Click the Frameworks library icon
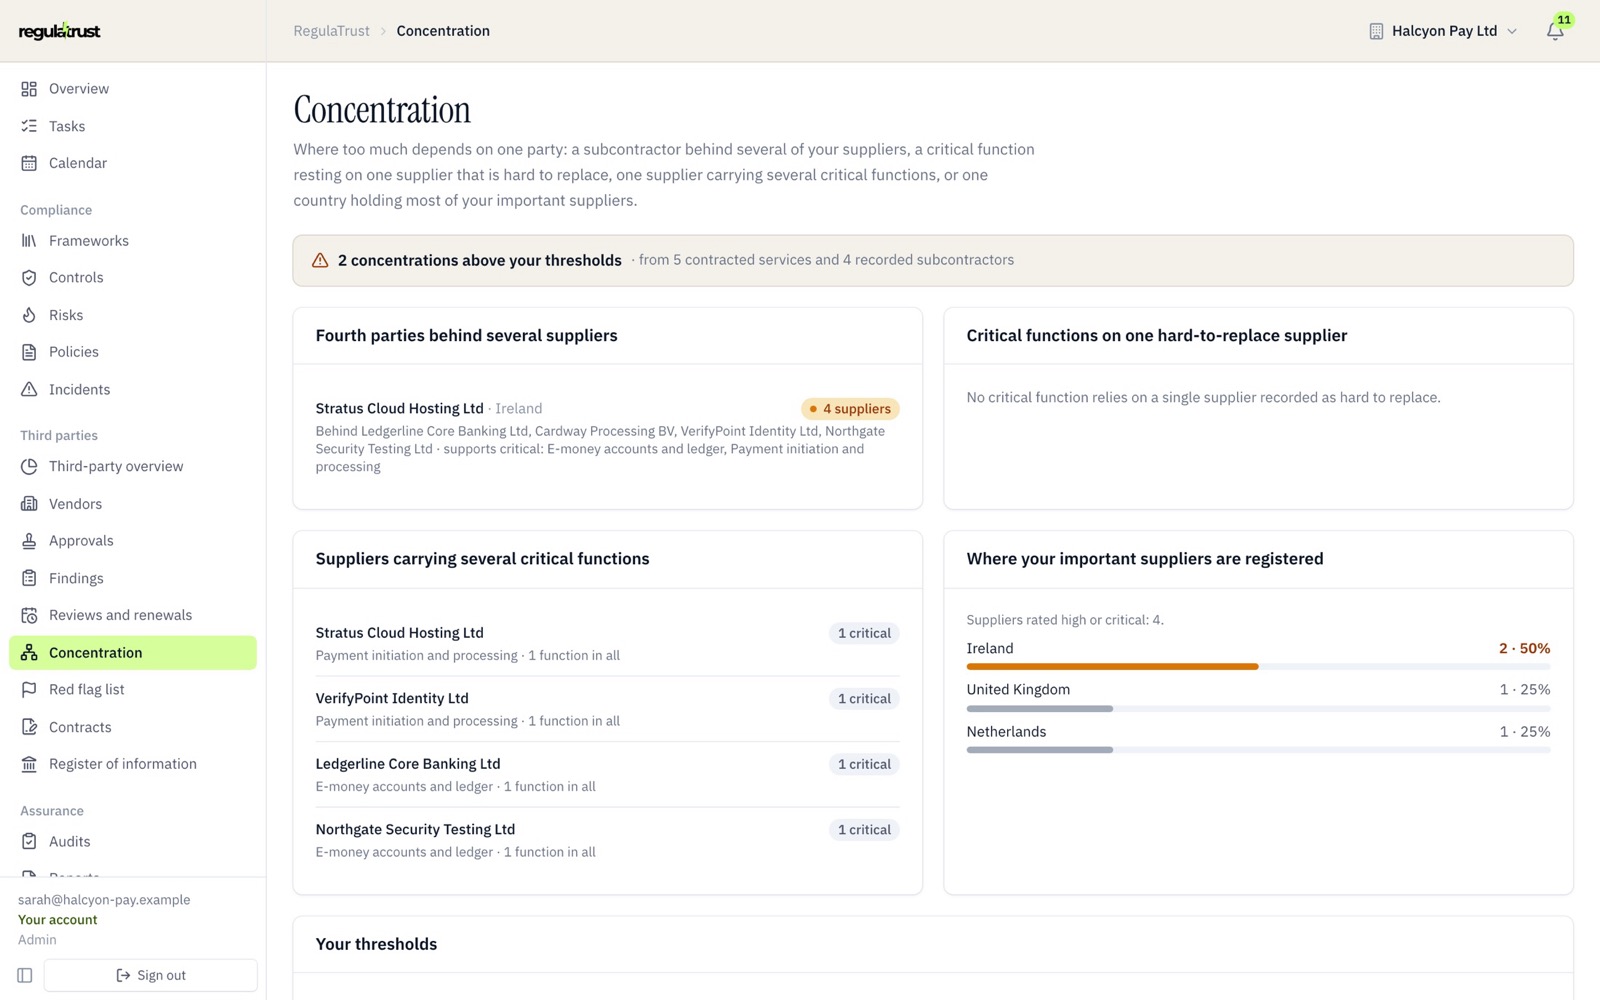 point(29,241)
